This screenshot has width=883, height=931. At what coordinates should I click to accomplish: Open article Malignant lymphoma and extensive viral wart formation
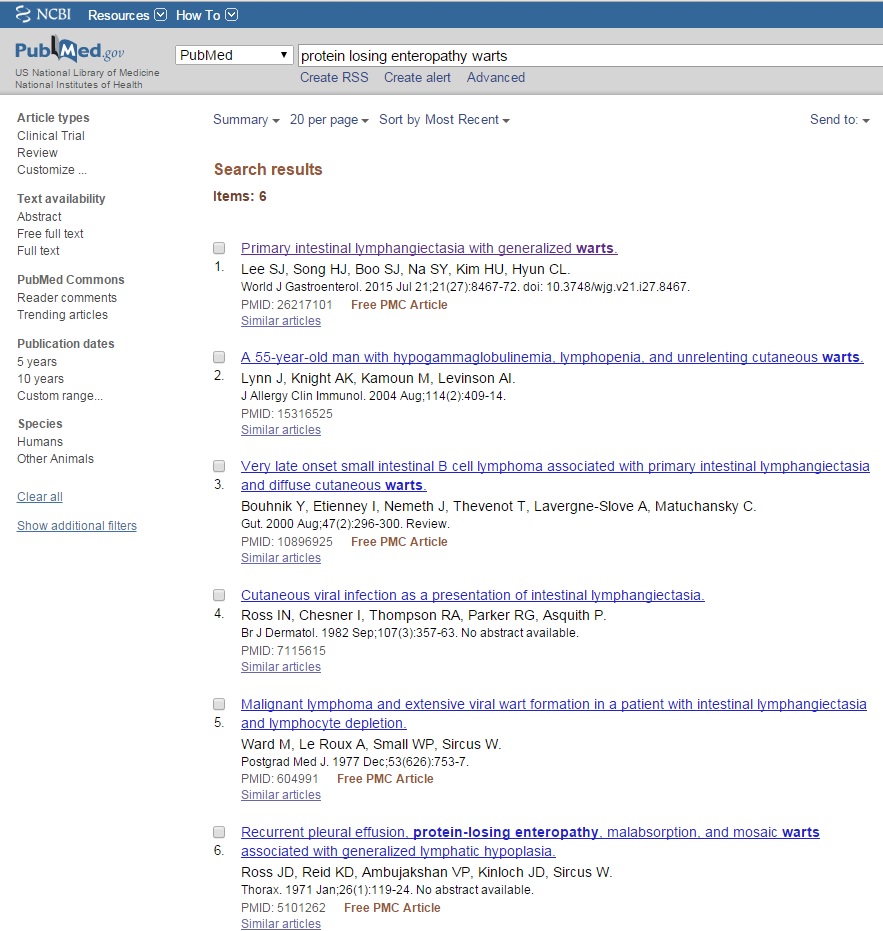tap(553, 714)
